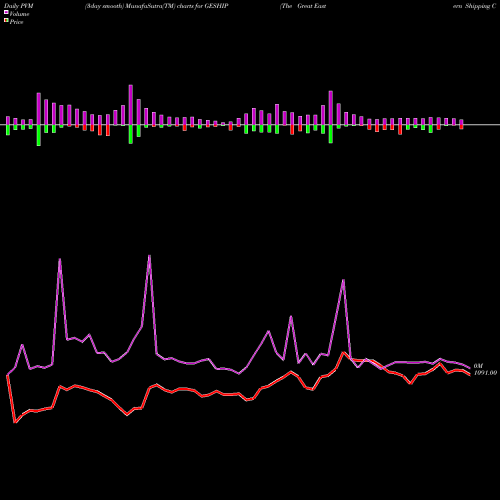Click the lowest point of red price line
This screenshot has width=500, height=500.
click(15, 422)
